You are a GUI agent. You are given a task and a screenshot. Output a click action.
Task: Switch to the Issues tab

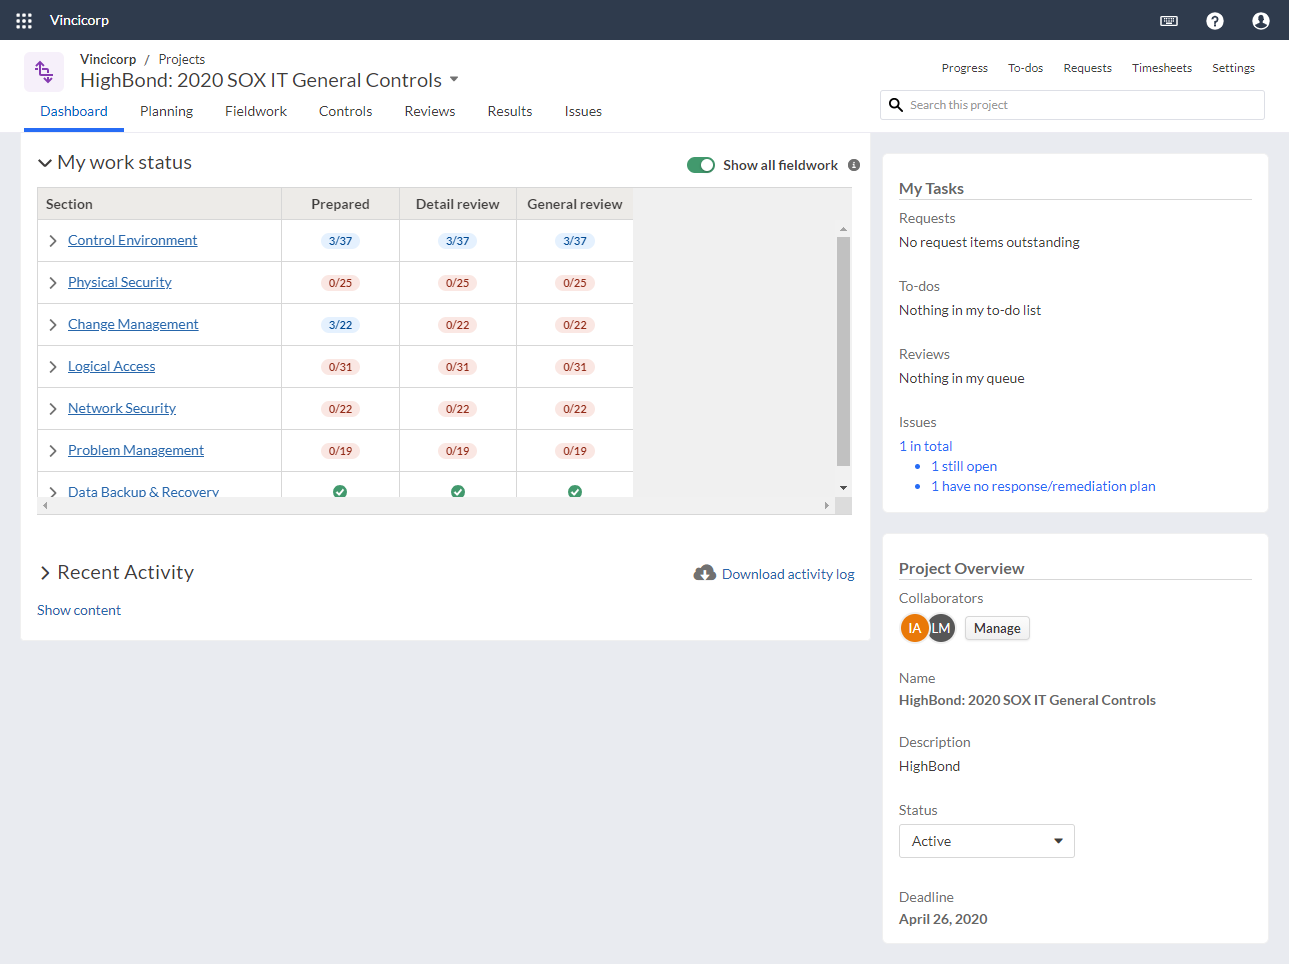click(x=583, y=111)
